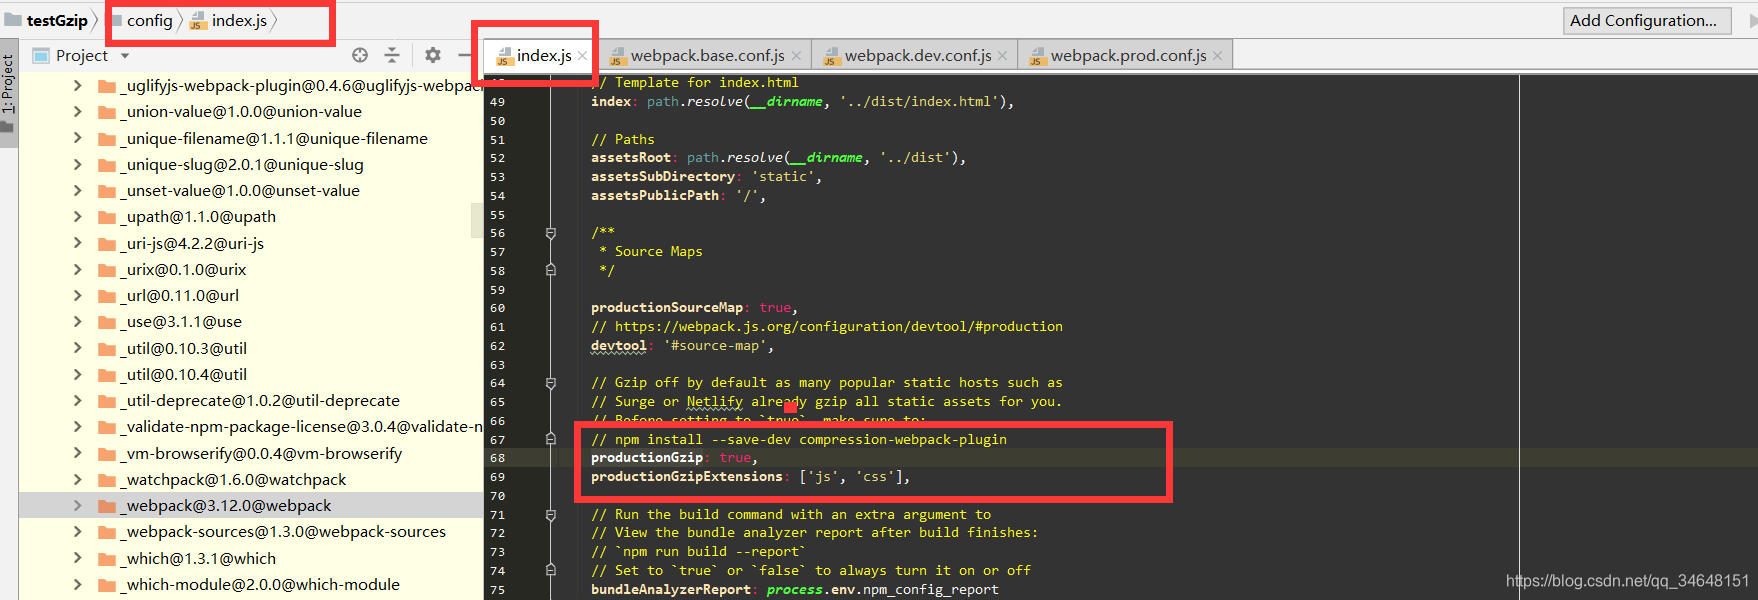Close the index.js tab
The width and height of the screenshot is (1758, 600).
(x=583, y=56)
